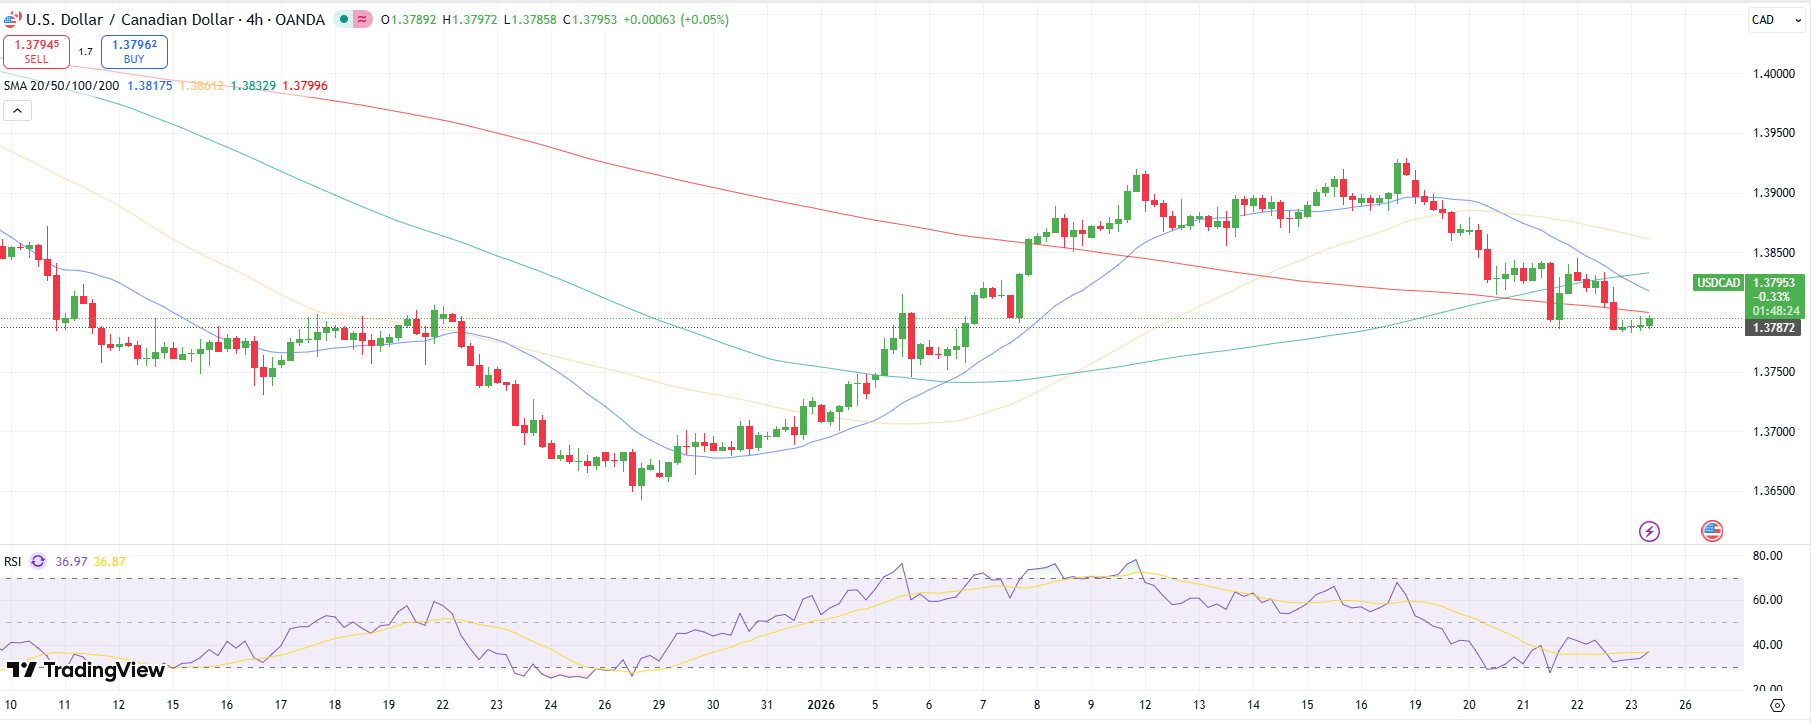Click the 2026 marker on time axis
Image resolution: width=1811 pixels, height=723 pixels.
(x=820, y=705)
